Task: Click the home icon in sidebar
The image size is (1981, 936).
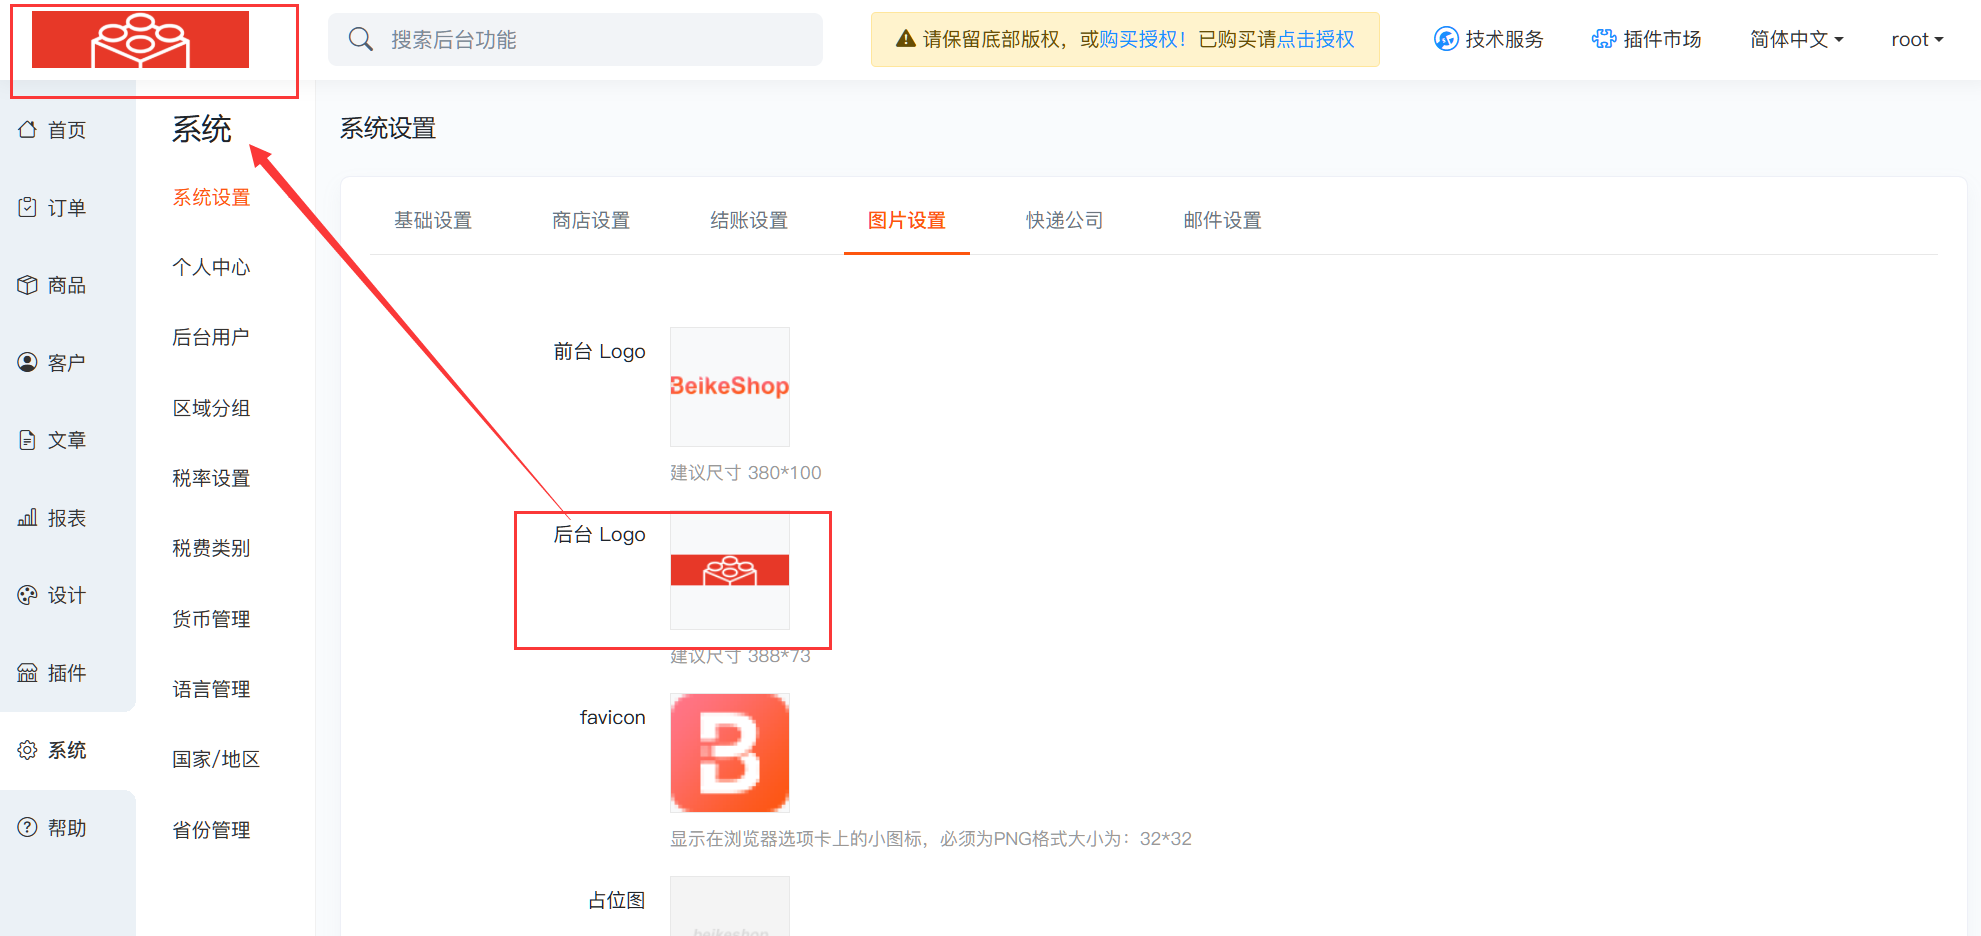Action: (27, 130)
